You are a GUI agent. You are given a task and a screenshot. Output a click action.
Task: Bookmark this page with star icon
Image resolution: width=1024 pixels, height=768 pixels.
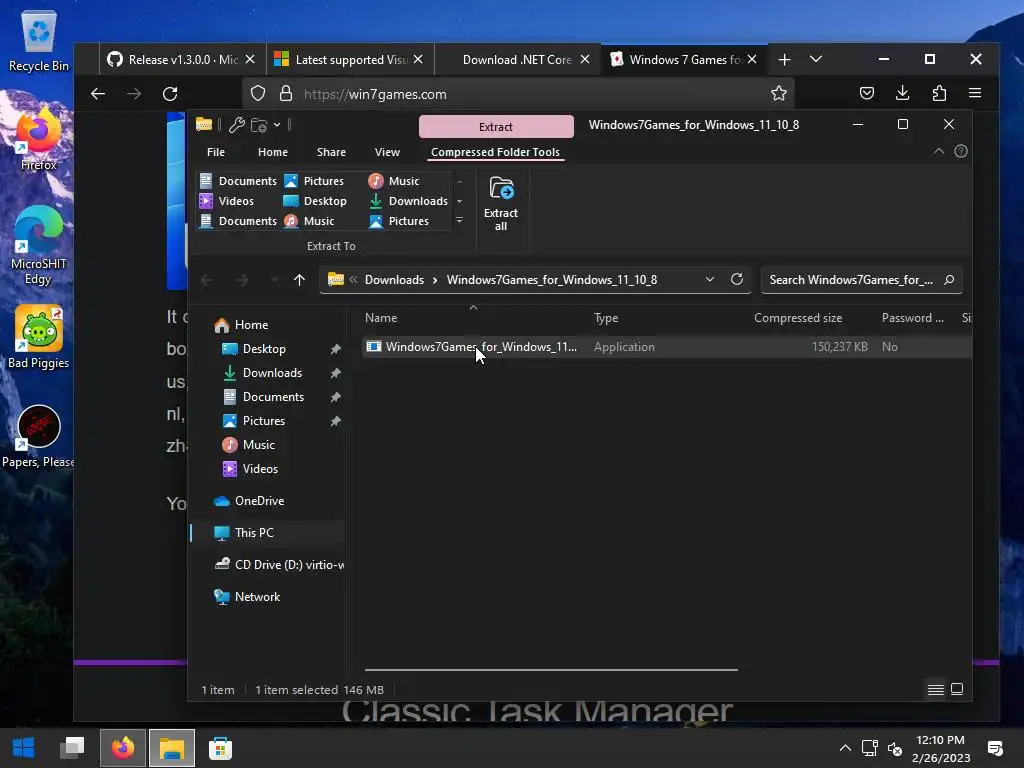(x=778, y=93)
